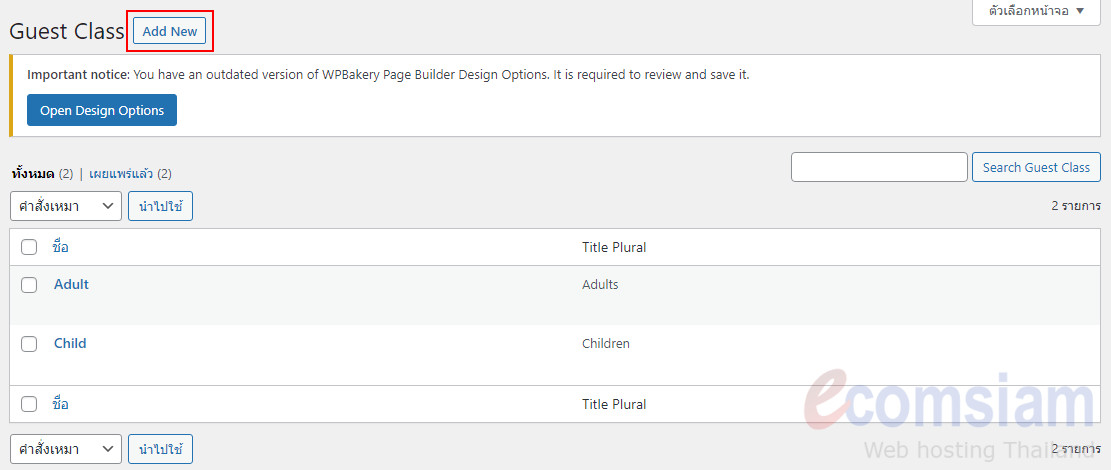
Task: Click the Open Design Options button
Action: click(x=102, y=110)
